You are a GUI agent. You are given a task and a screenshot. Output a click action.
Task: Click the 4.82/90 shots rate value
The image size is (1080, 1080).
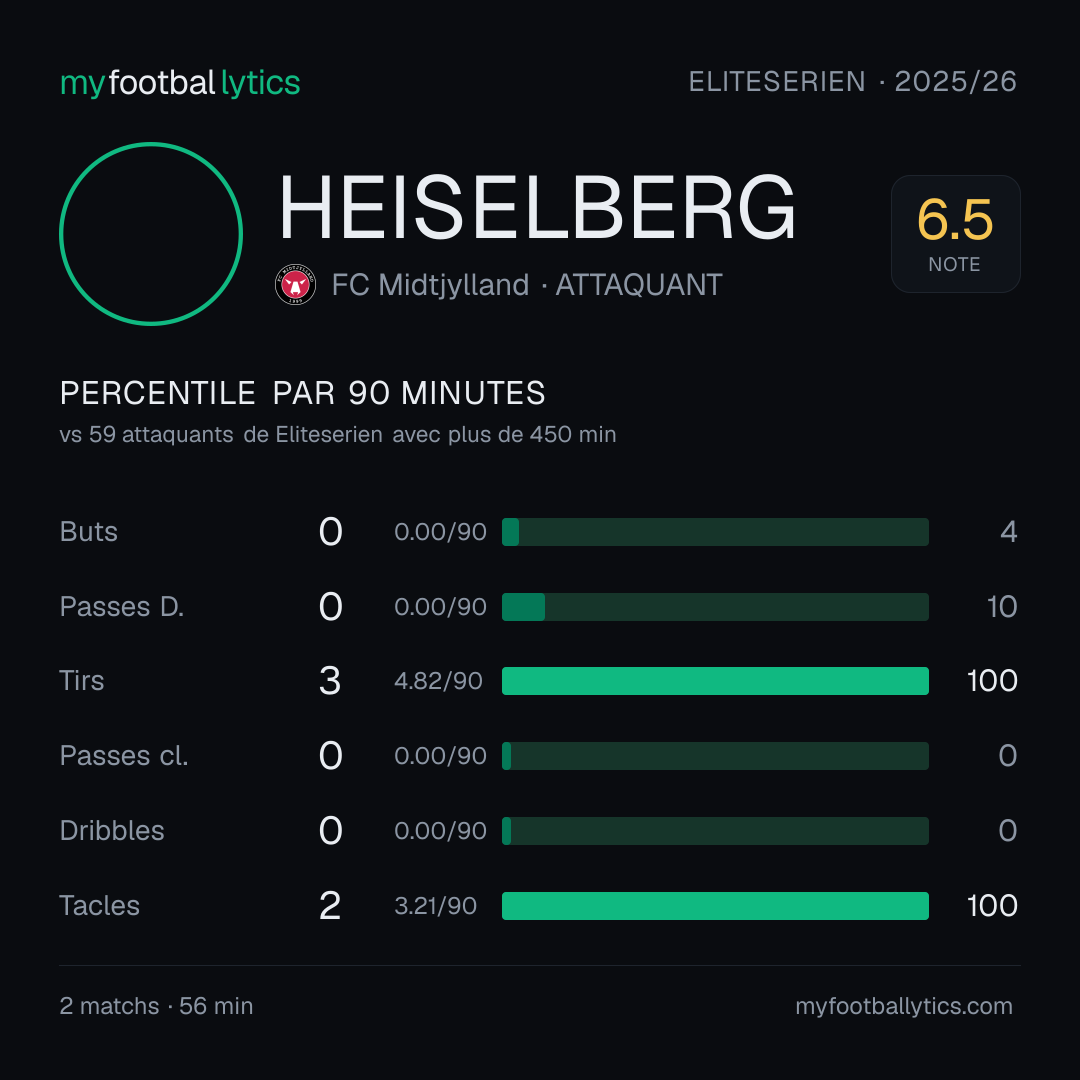point(438,681)
